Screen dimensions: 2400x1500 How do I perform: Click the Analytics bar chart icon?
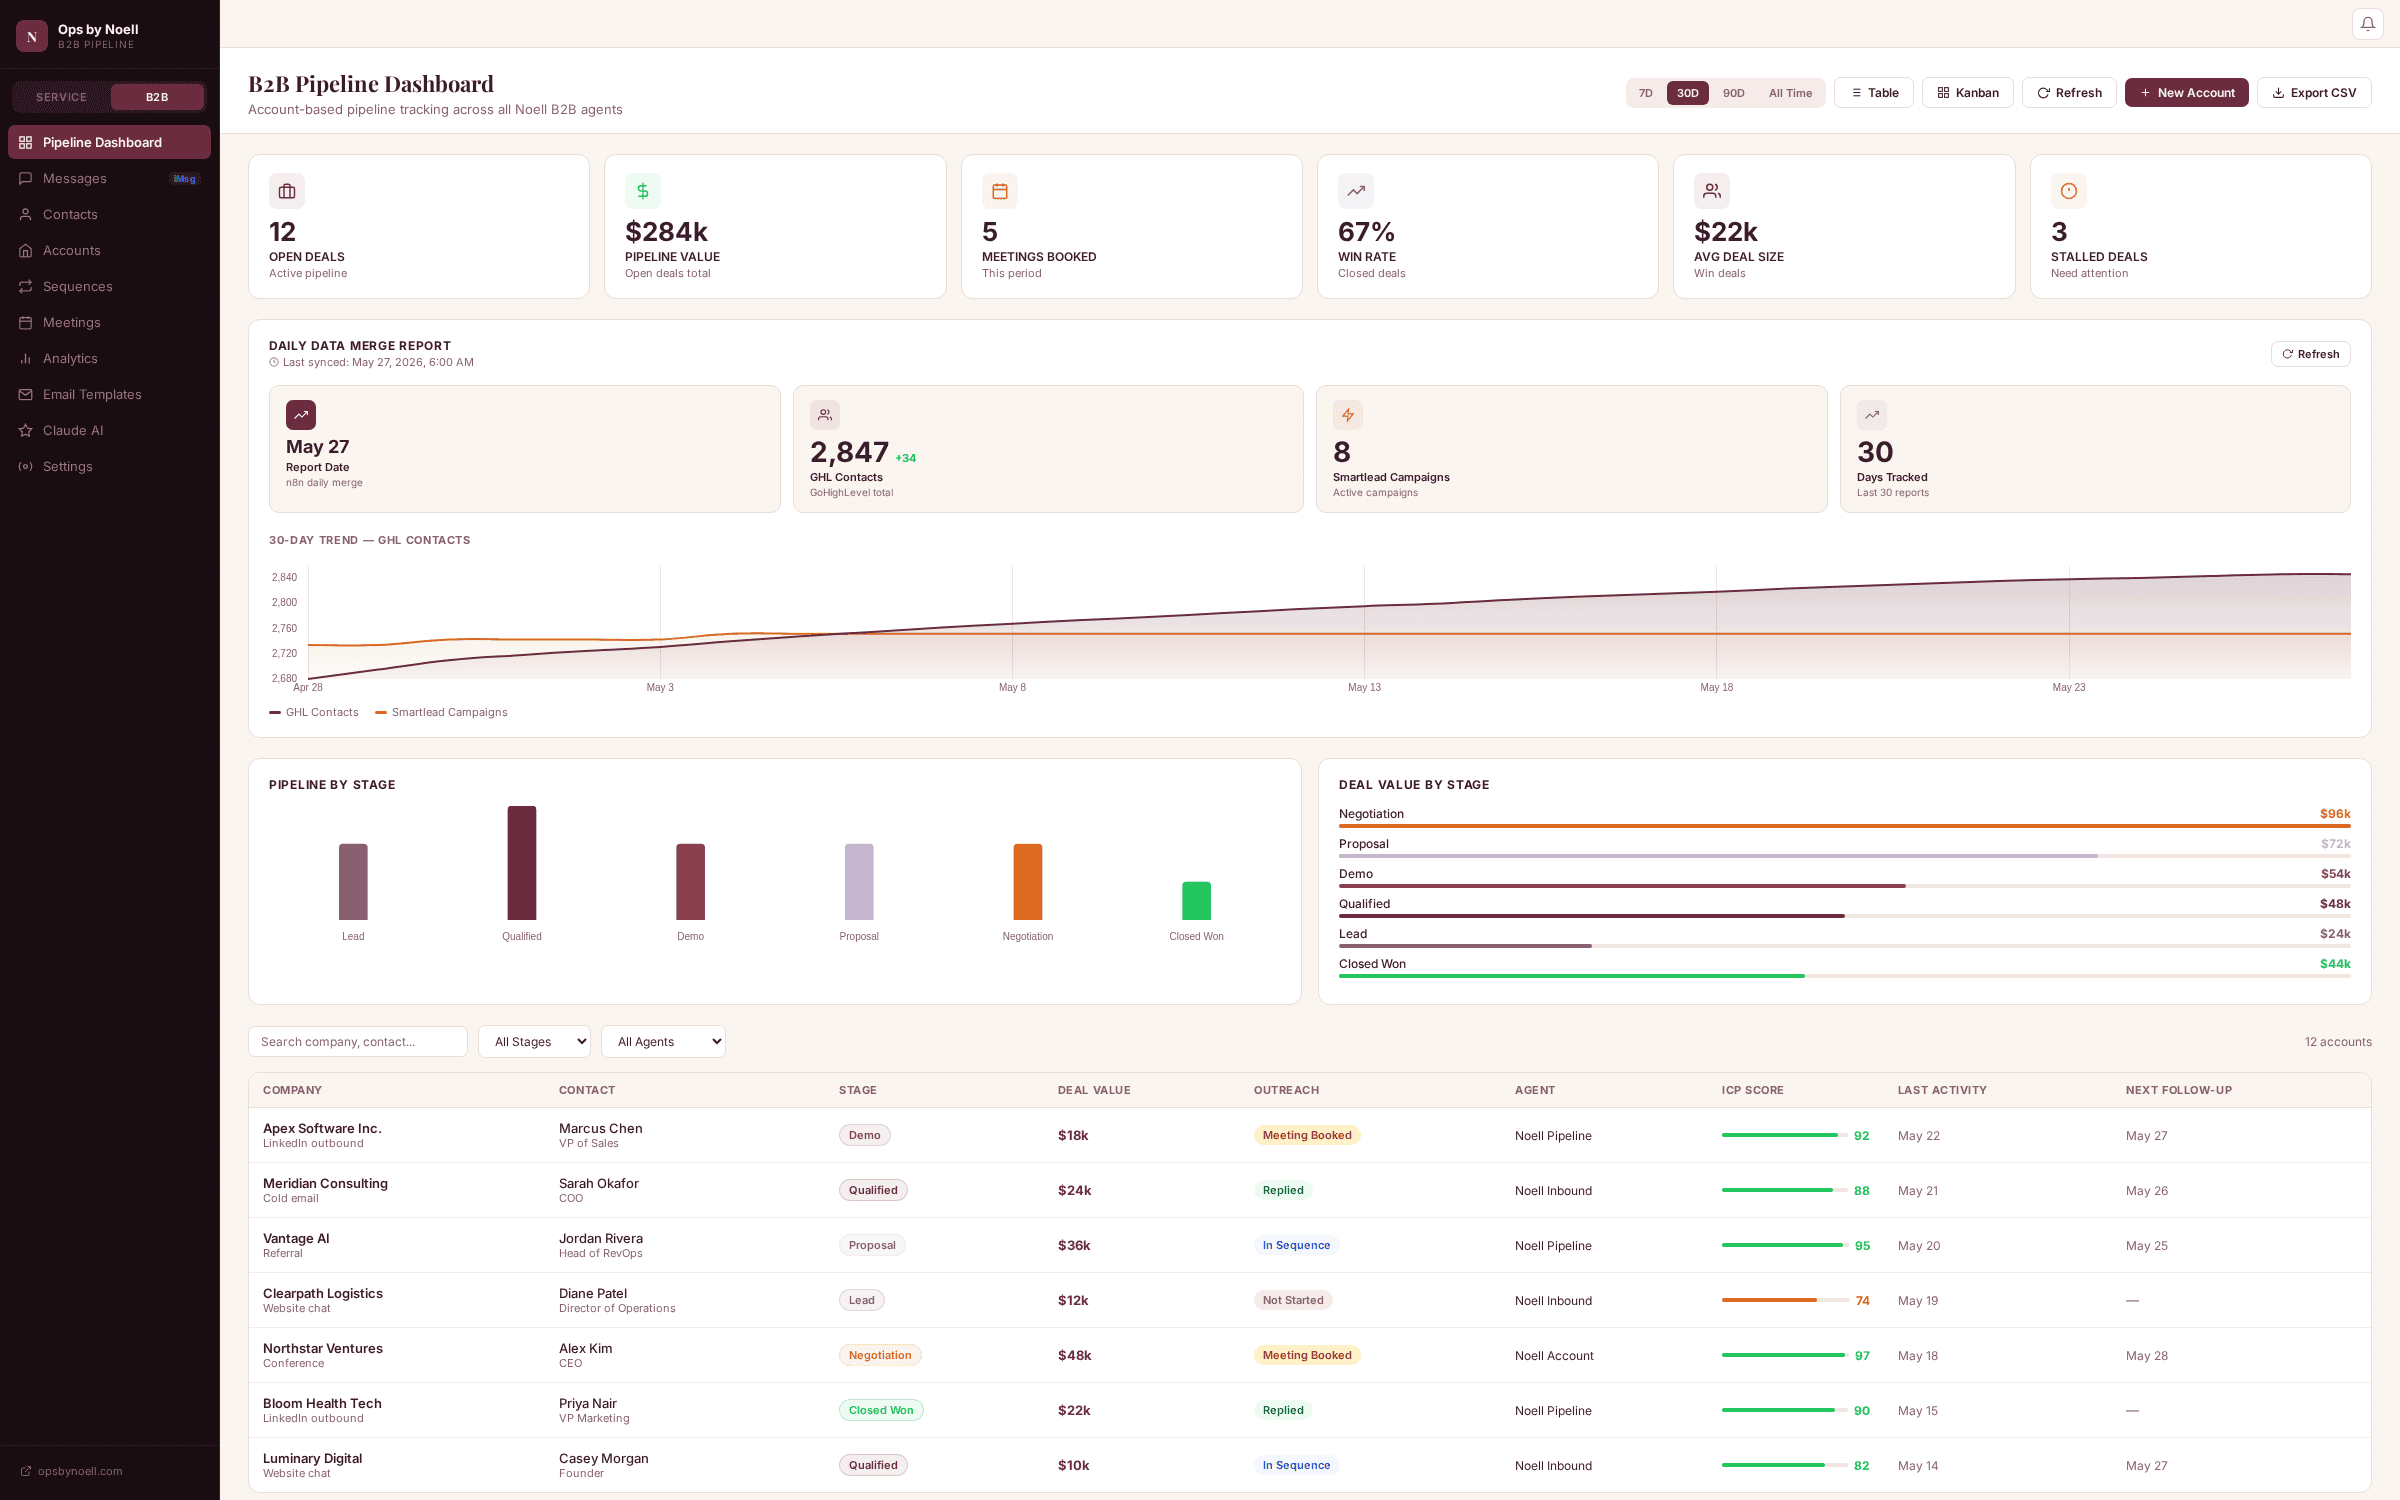tap(26, 358)
